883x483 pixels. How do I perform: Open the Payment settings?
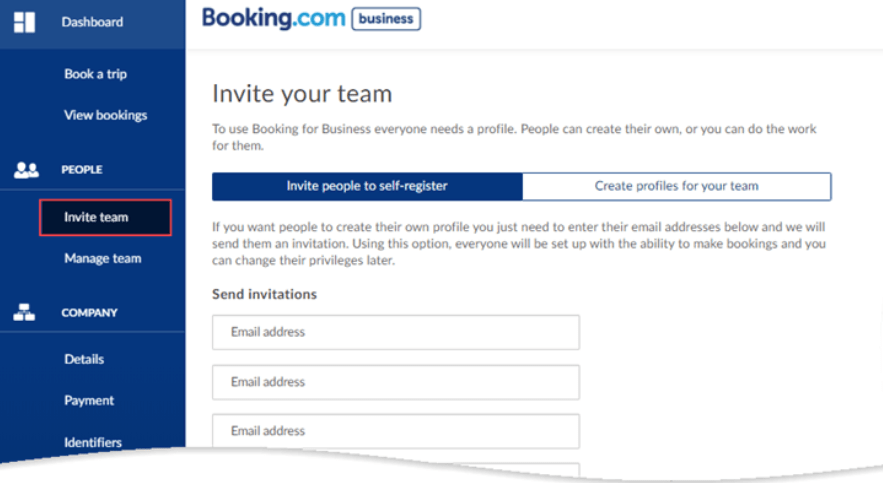pyautogui.click(x=89, y=400)
